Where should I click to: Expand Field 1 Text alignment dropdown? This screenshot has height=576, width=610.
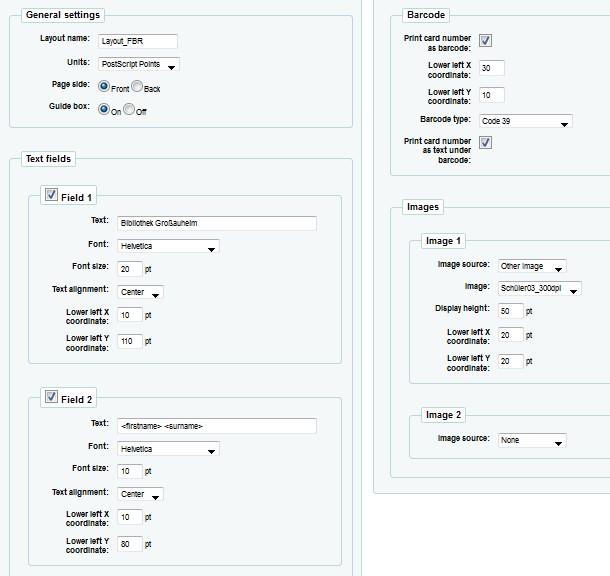[140, 292]
